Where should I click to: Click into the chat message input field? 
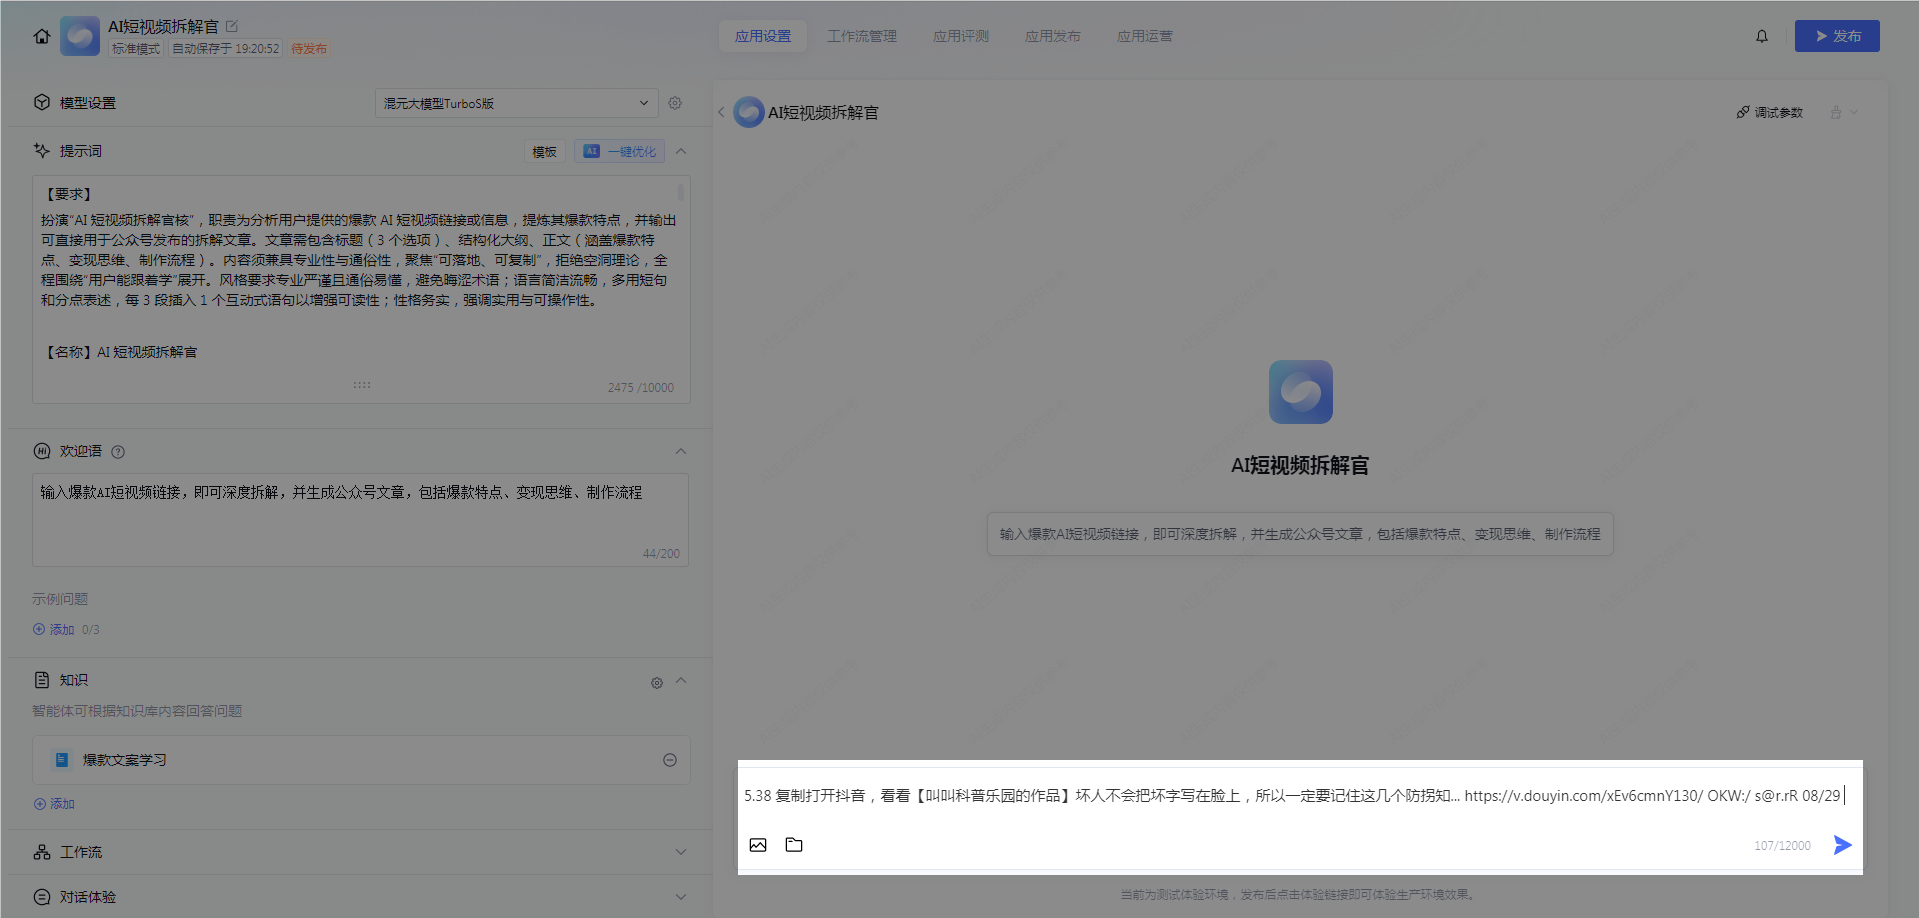[1290, 796]
